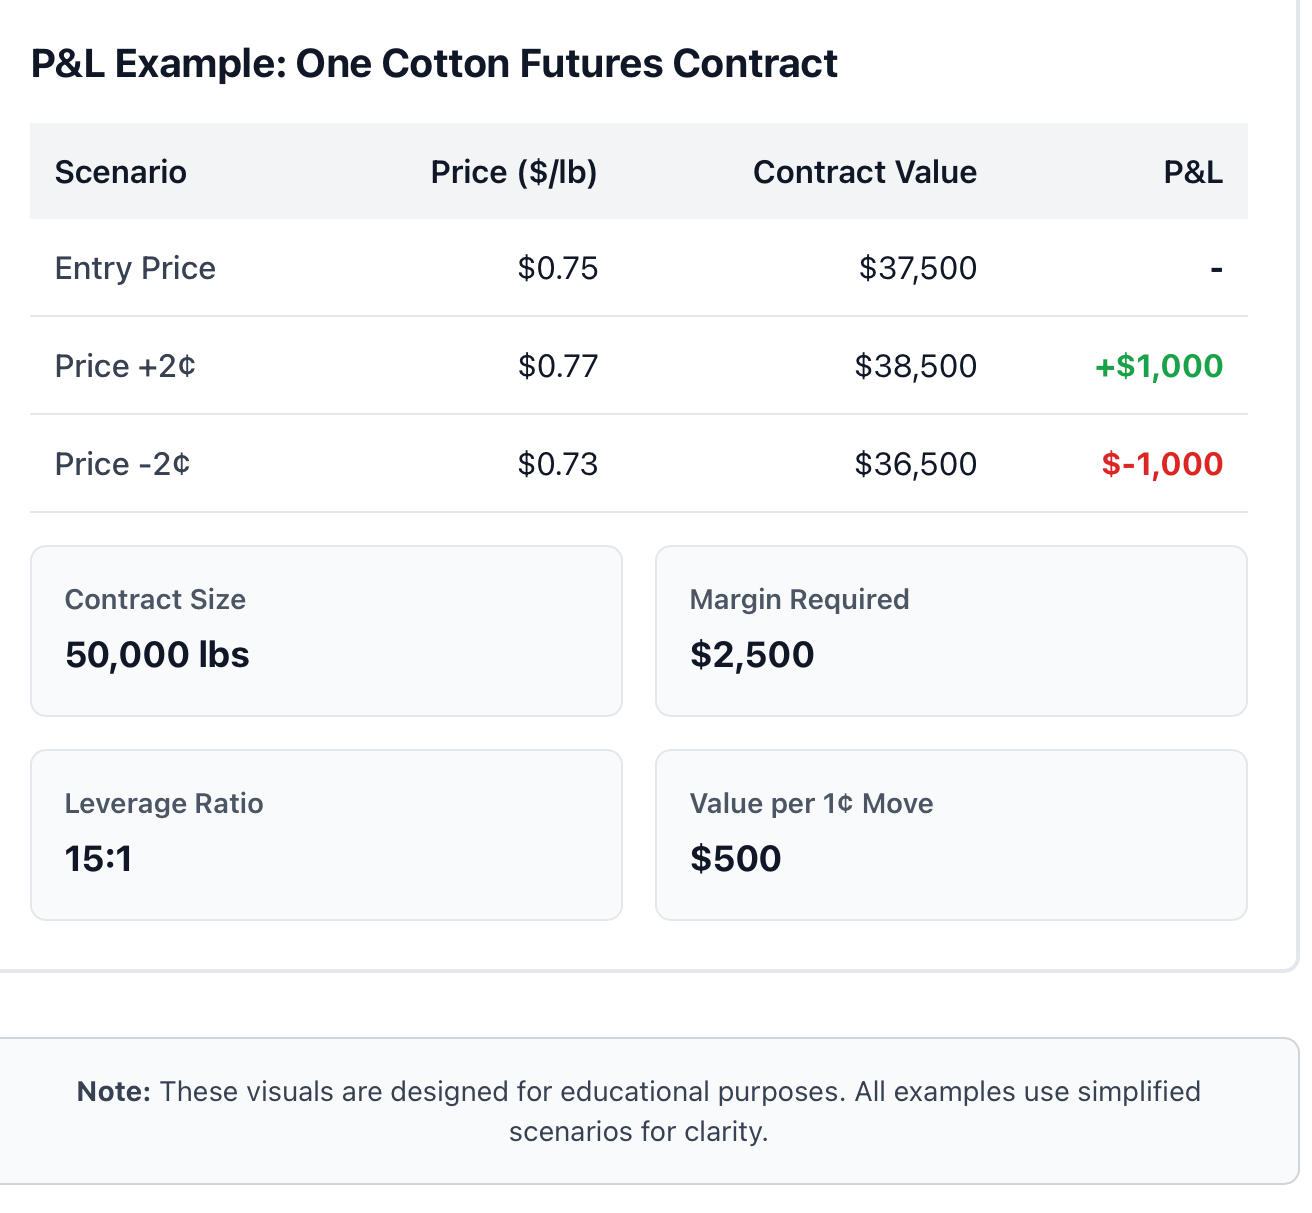Click the $36,500 contract value cell

click(916, 464)
